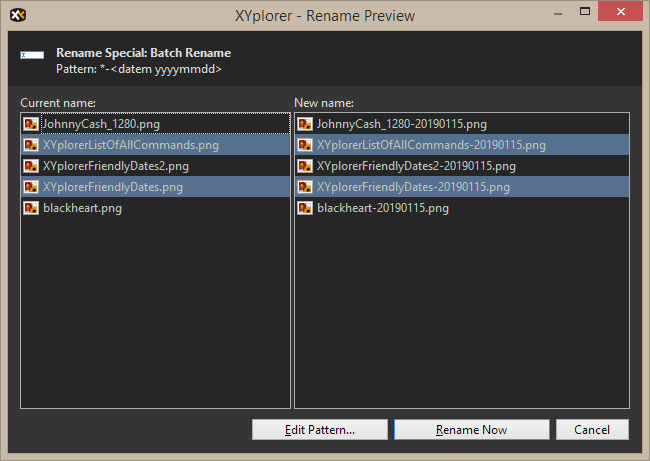The image size is (650, 461).
Task: Click the Batch Rename icon in the header
Action: [x=32, y=55]
